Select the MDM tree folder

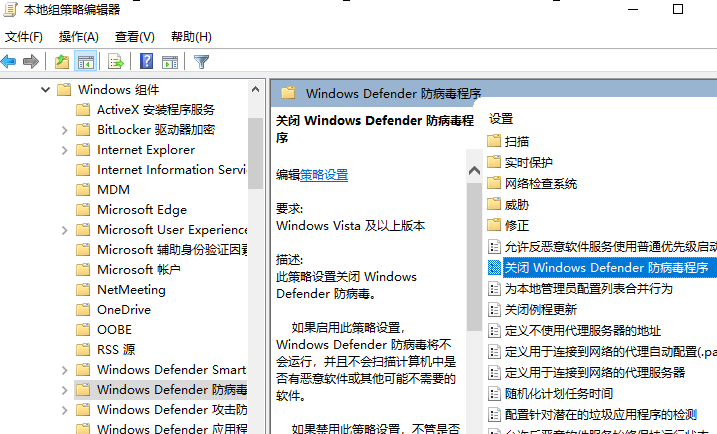coord(113,190)
